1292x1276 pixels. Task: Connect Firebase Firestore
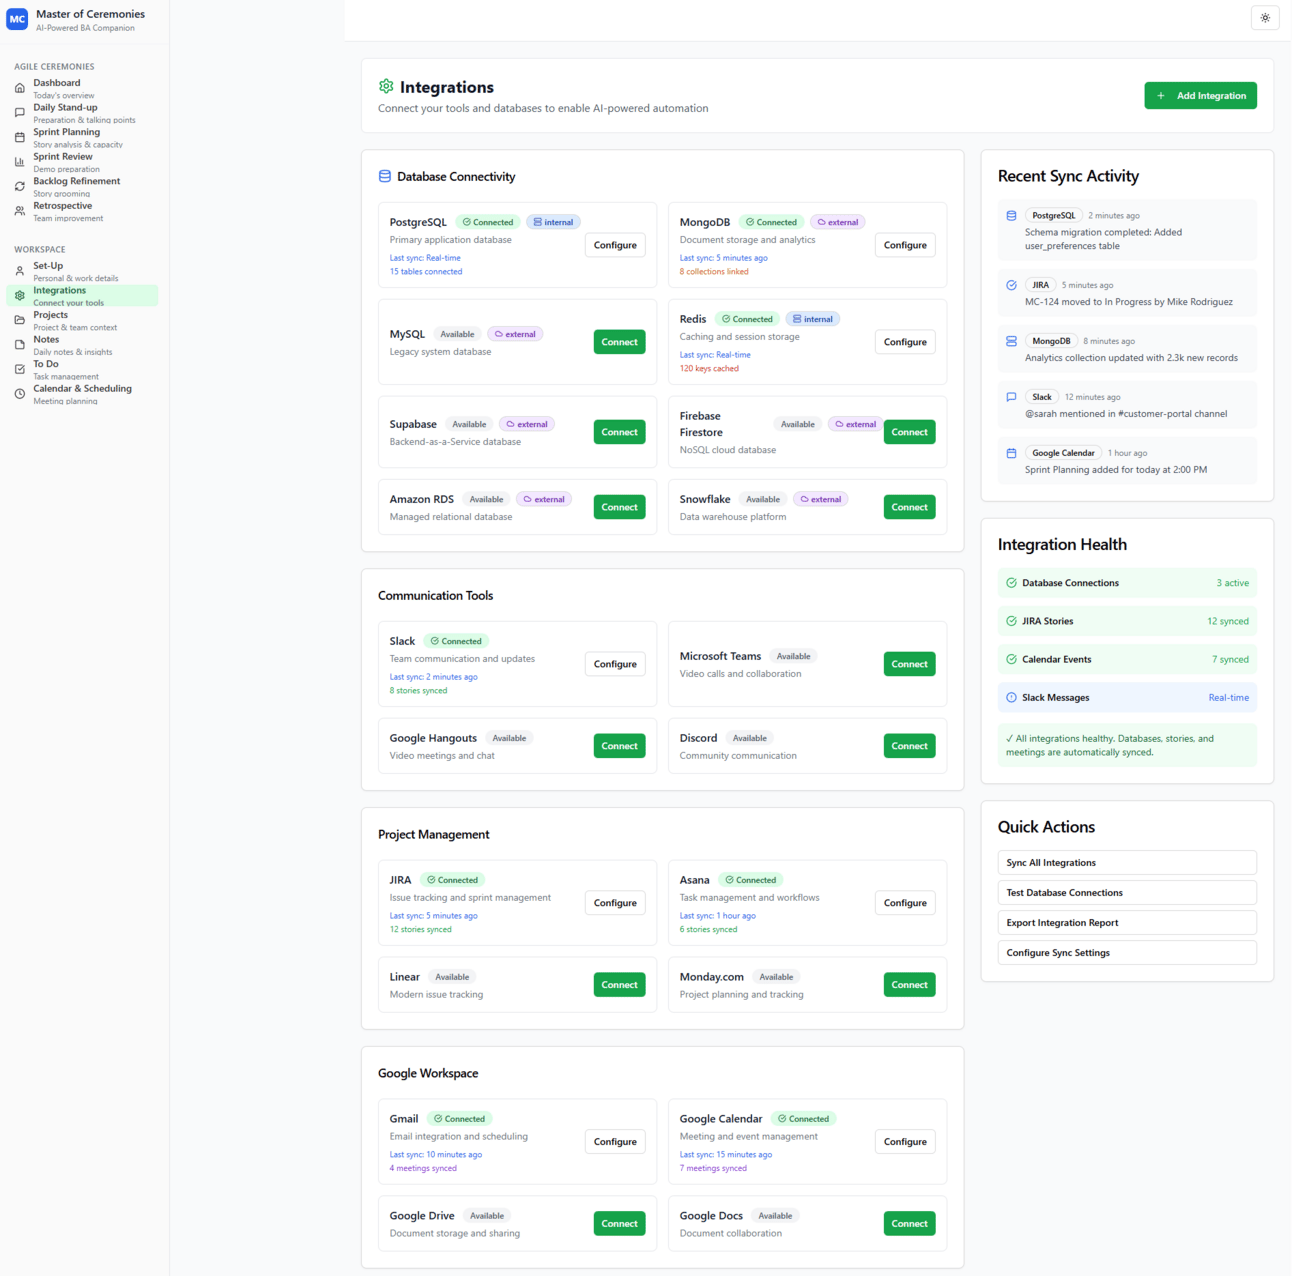coord(910,432)
